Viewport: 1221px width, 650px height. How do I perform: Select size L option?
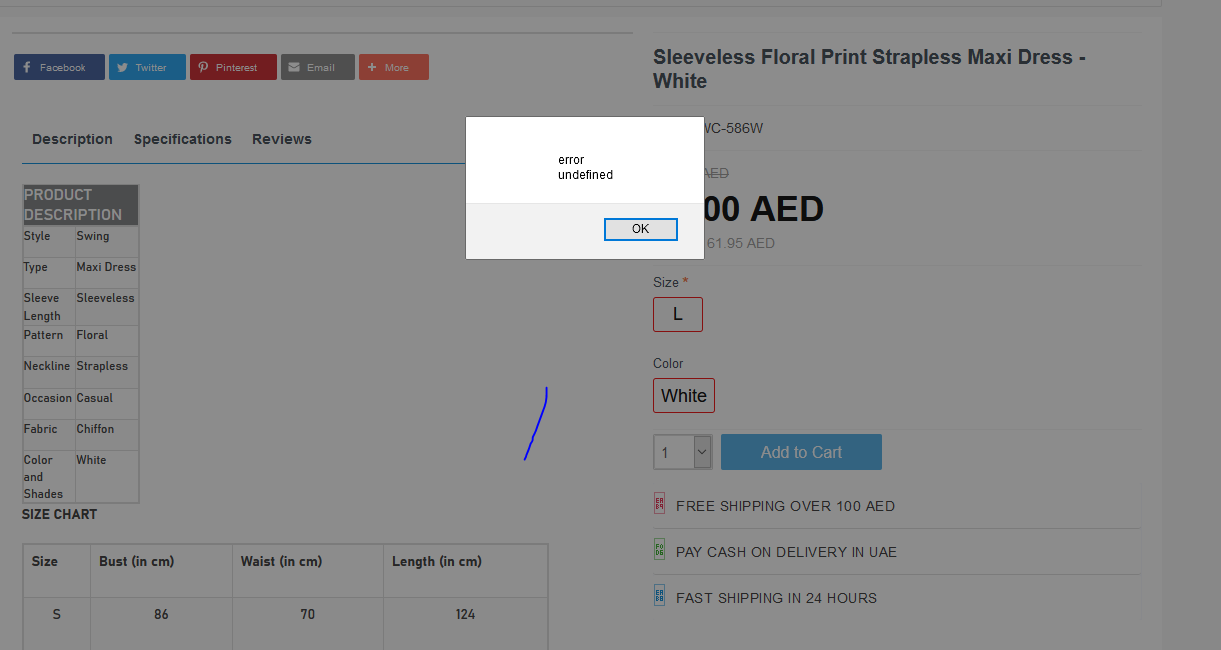point(678,314)
